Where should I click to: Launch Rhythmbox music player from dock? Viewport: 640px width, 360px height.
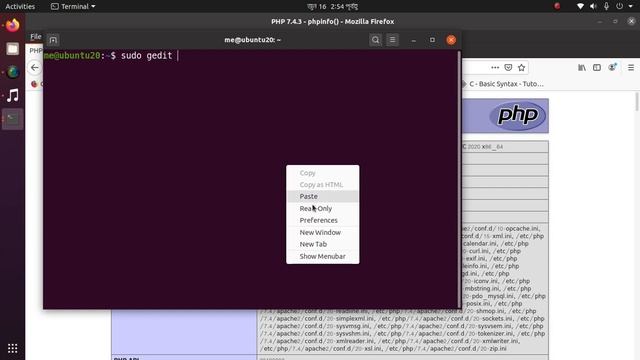(x=13, y=96)
